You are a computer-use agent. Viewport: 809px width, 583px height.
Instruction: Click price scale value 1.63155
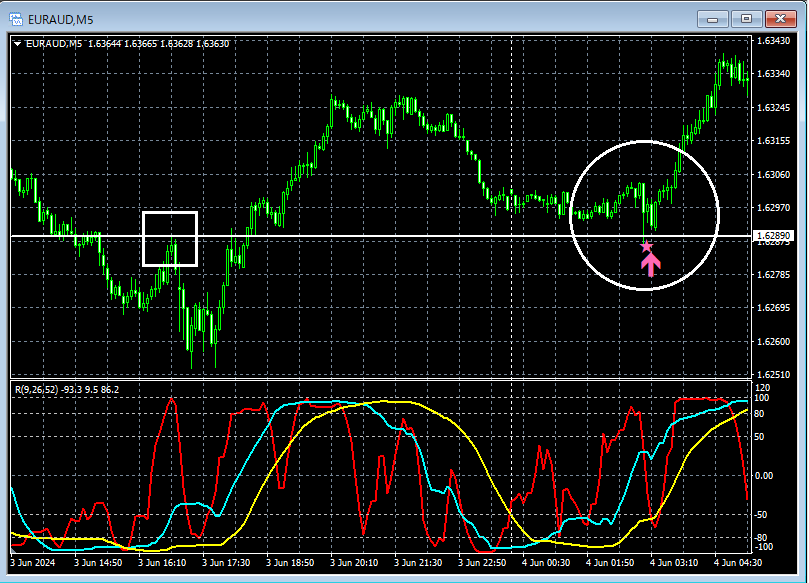(x=773, y=140)
